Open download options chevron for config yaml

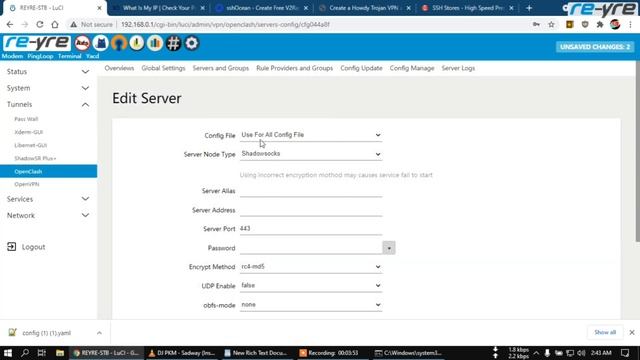click(x=99, y=333)
